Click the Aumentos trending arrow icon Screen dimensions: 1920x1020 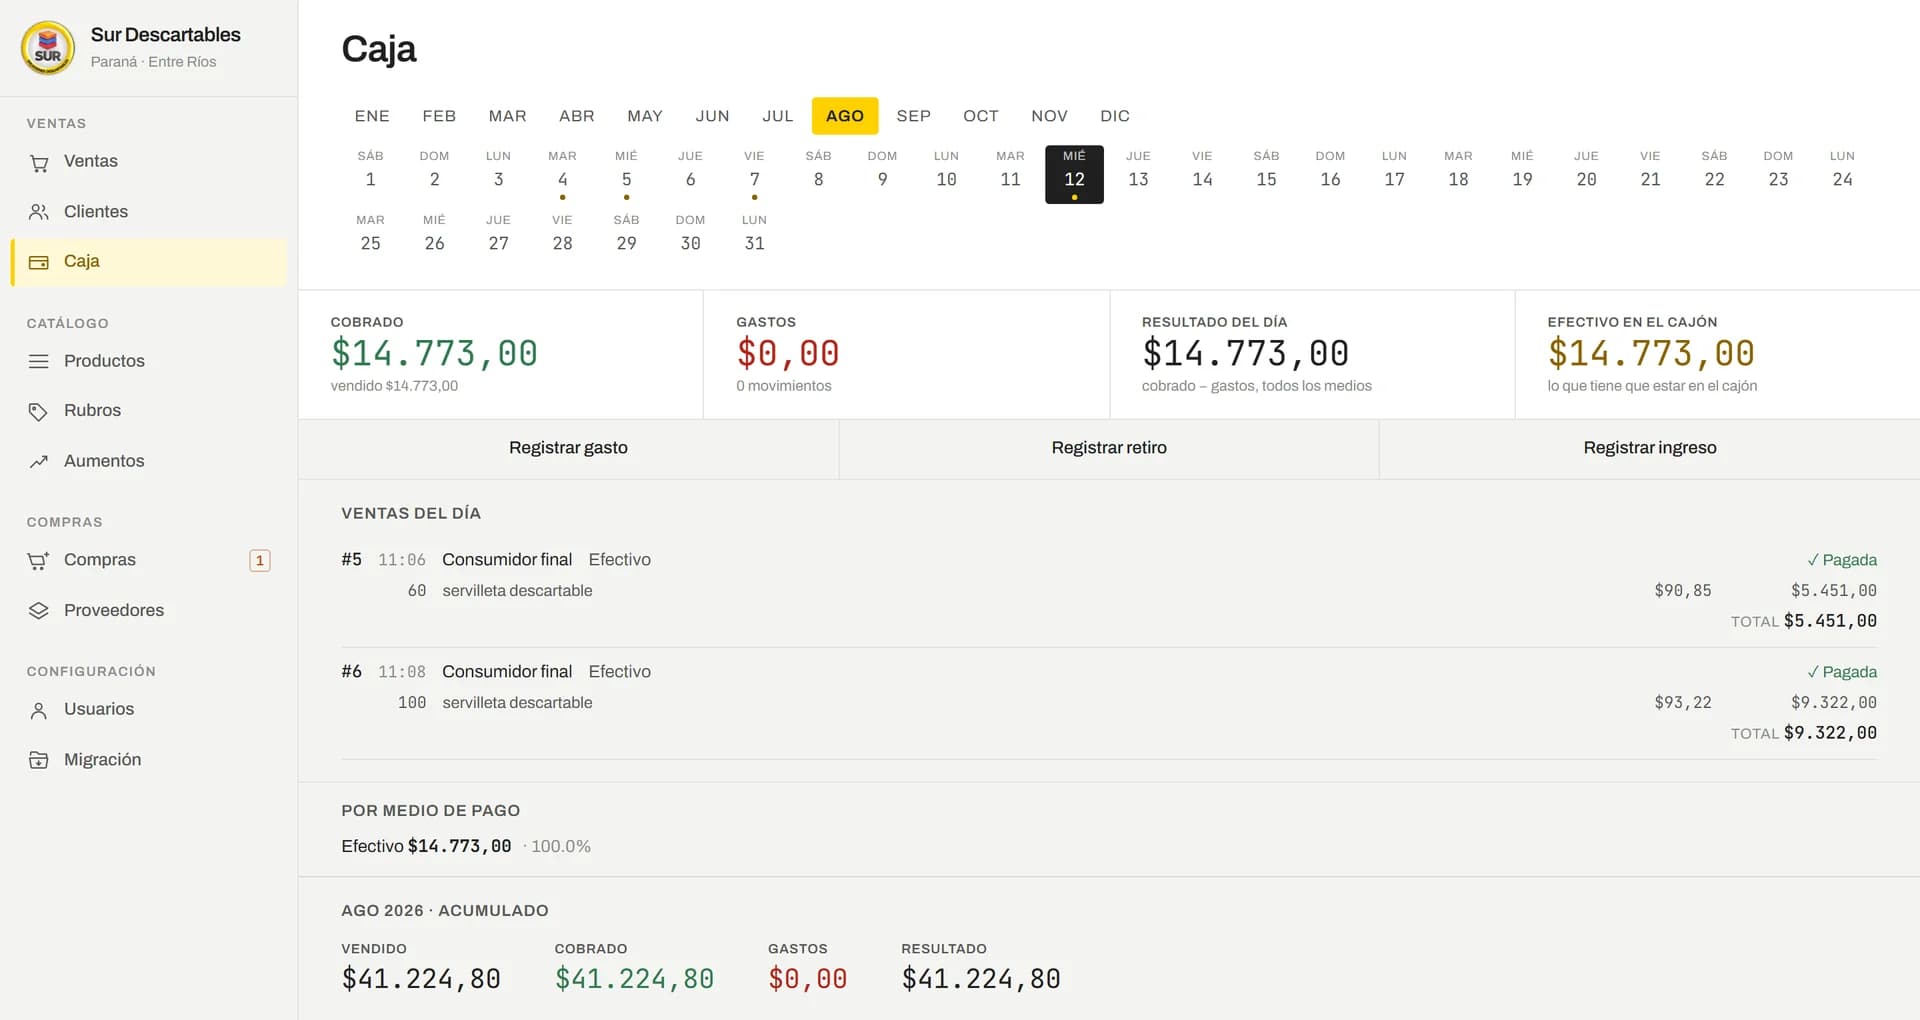tap(39, 461)
